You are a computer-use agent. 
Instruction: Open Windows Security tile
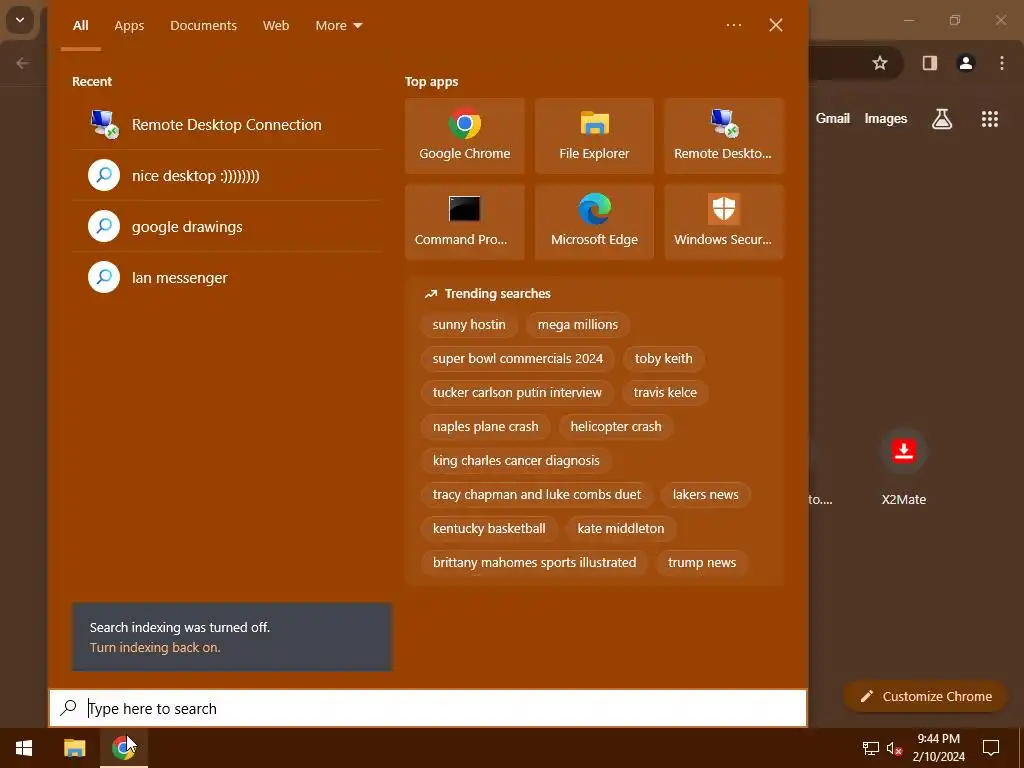(724, 222)
